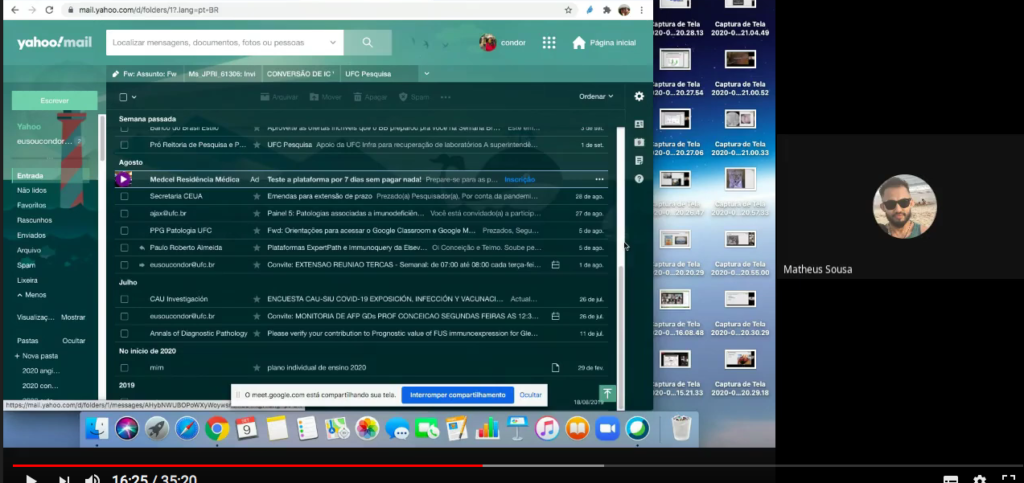Click attachment icon on plano individual row

pyautogui.click(x=555, y=367)
